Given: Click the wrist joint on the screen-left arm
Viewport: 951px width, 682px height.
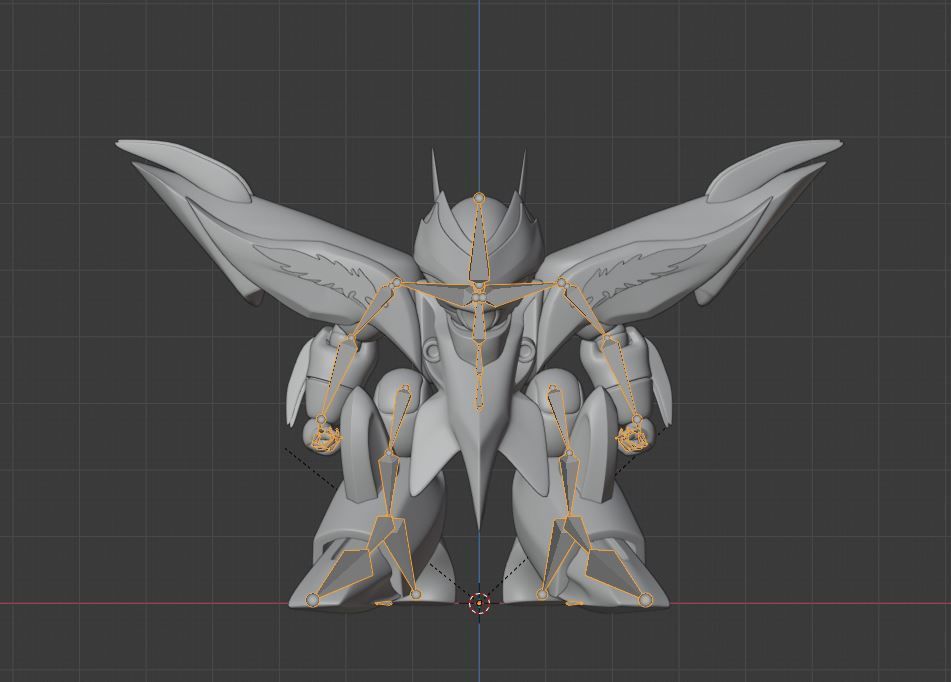Looking at the screenshot, I should tap(321, 419).
